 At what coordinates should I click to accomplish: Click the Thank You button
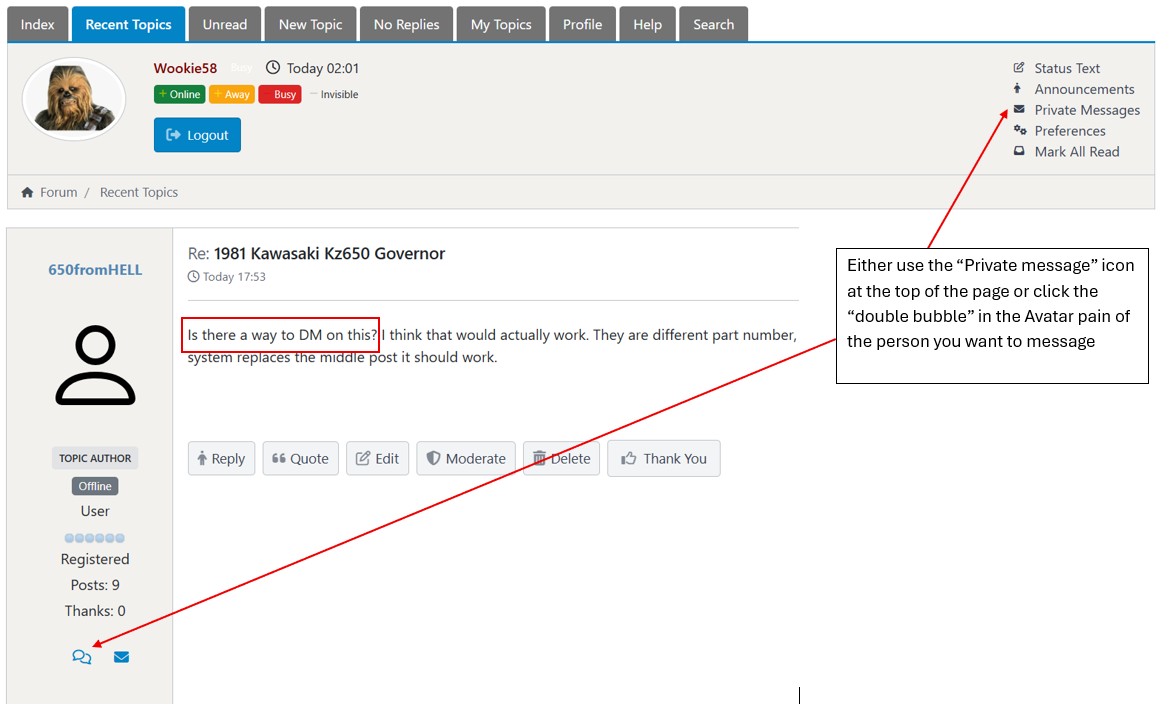click(x=663, y=458)
